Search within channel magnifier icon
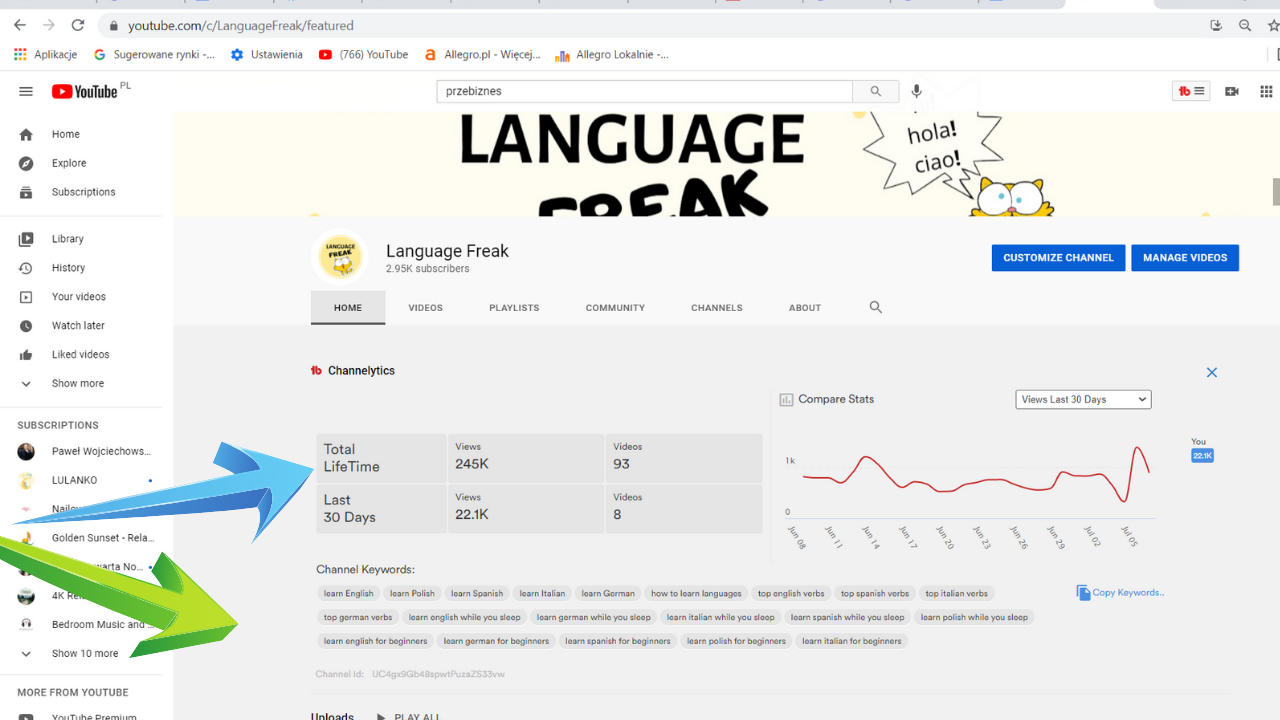Viewport: 1280px width, 720px height. click(x=876, y=307)
